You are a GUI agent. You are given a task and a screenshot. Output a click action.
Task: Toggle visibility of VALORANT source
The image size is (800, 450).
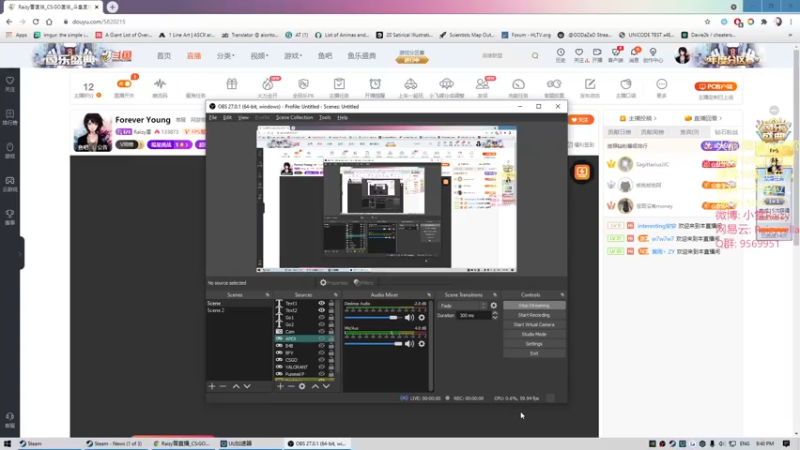coord(321,367)
